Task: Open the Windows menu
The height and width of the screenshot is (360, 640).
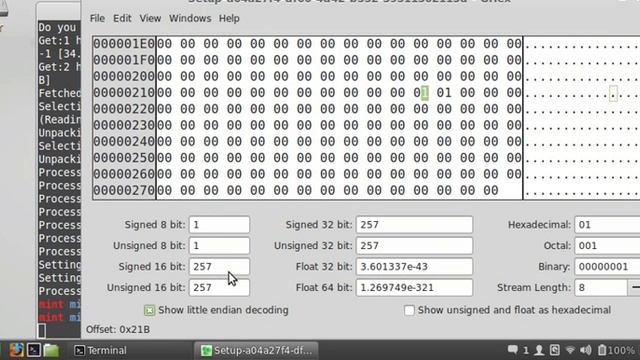Action: coord(190,18)
